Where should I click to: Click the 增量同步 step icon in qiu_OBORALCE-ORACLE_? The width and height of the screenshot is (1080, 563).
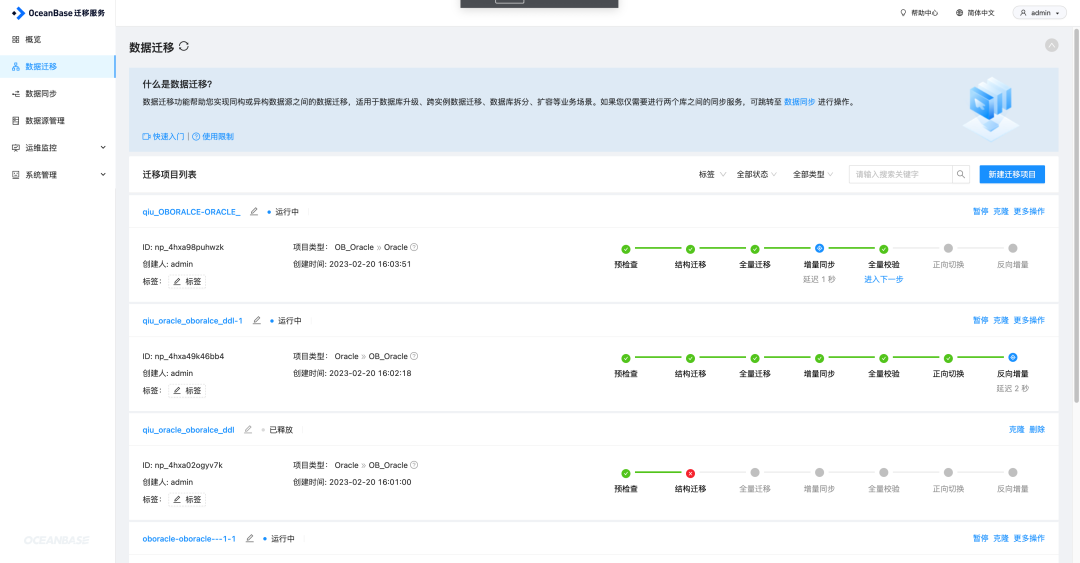click(x=819, y=248)
